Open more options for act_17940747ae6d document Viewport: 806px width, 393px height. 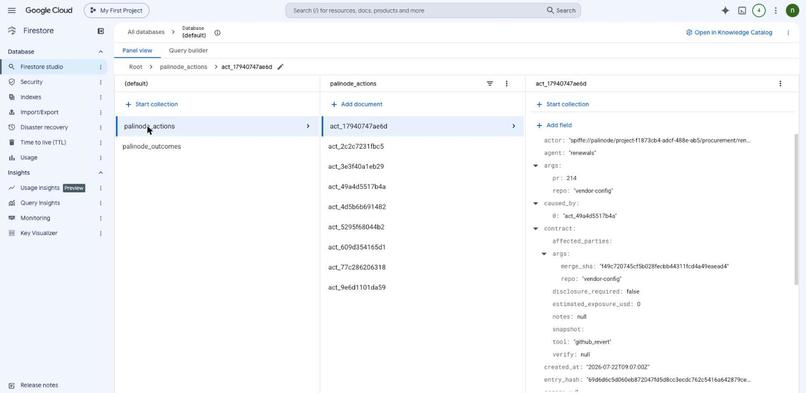[x=780, y=83]
